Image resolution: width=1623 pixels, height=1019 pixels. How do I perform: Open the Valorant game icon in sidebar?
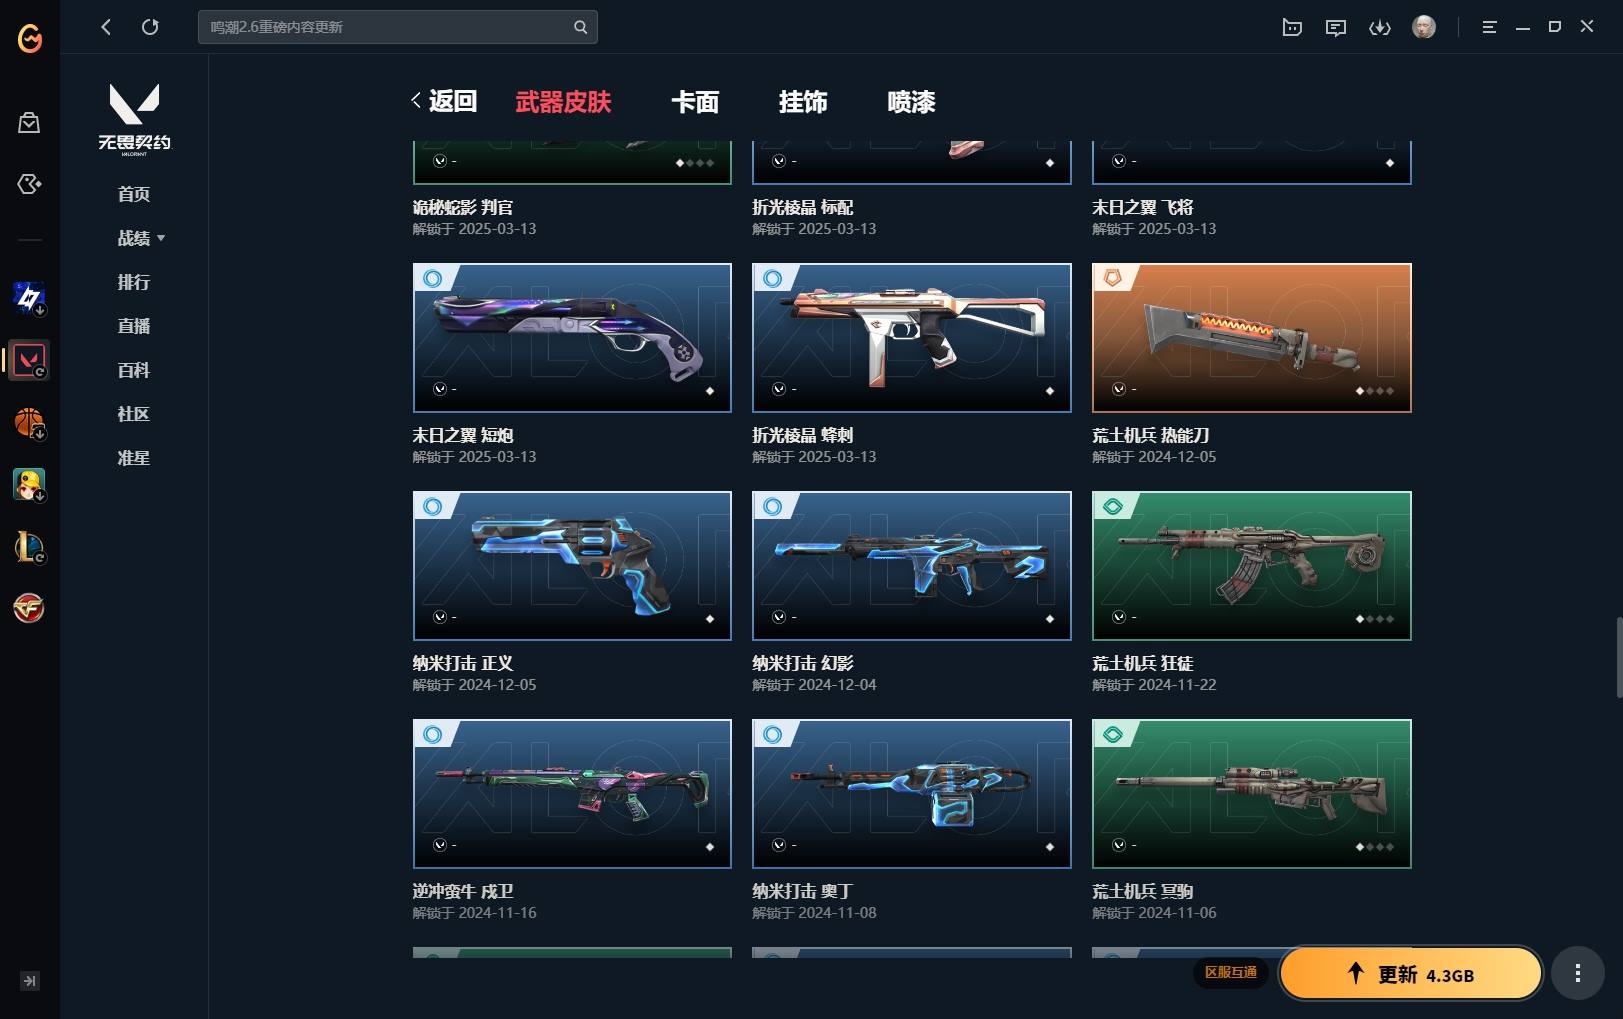[x=29, y=360]
